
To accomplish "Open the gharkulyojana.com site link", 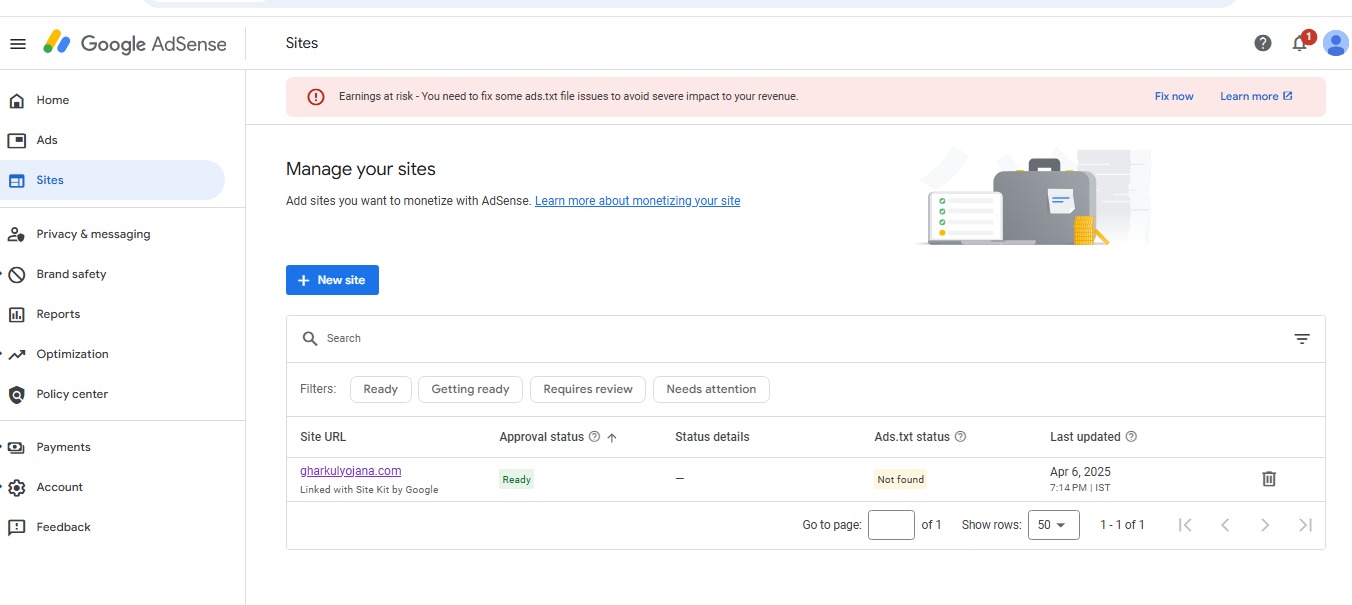I will [350, 471].
